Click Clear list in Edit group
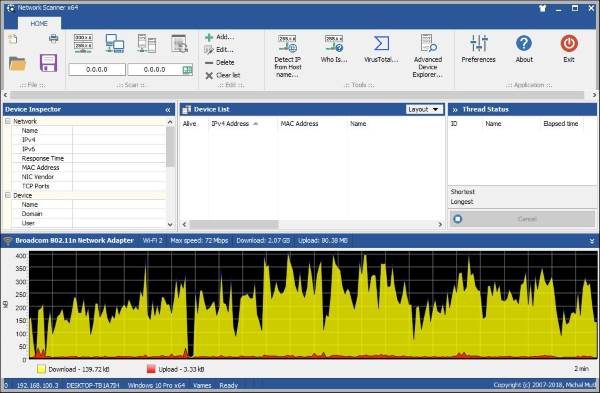The height and width of the screenshot is (393, 600). 223,75
